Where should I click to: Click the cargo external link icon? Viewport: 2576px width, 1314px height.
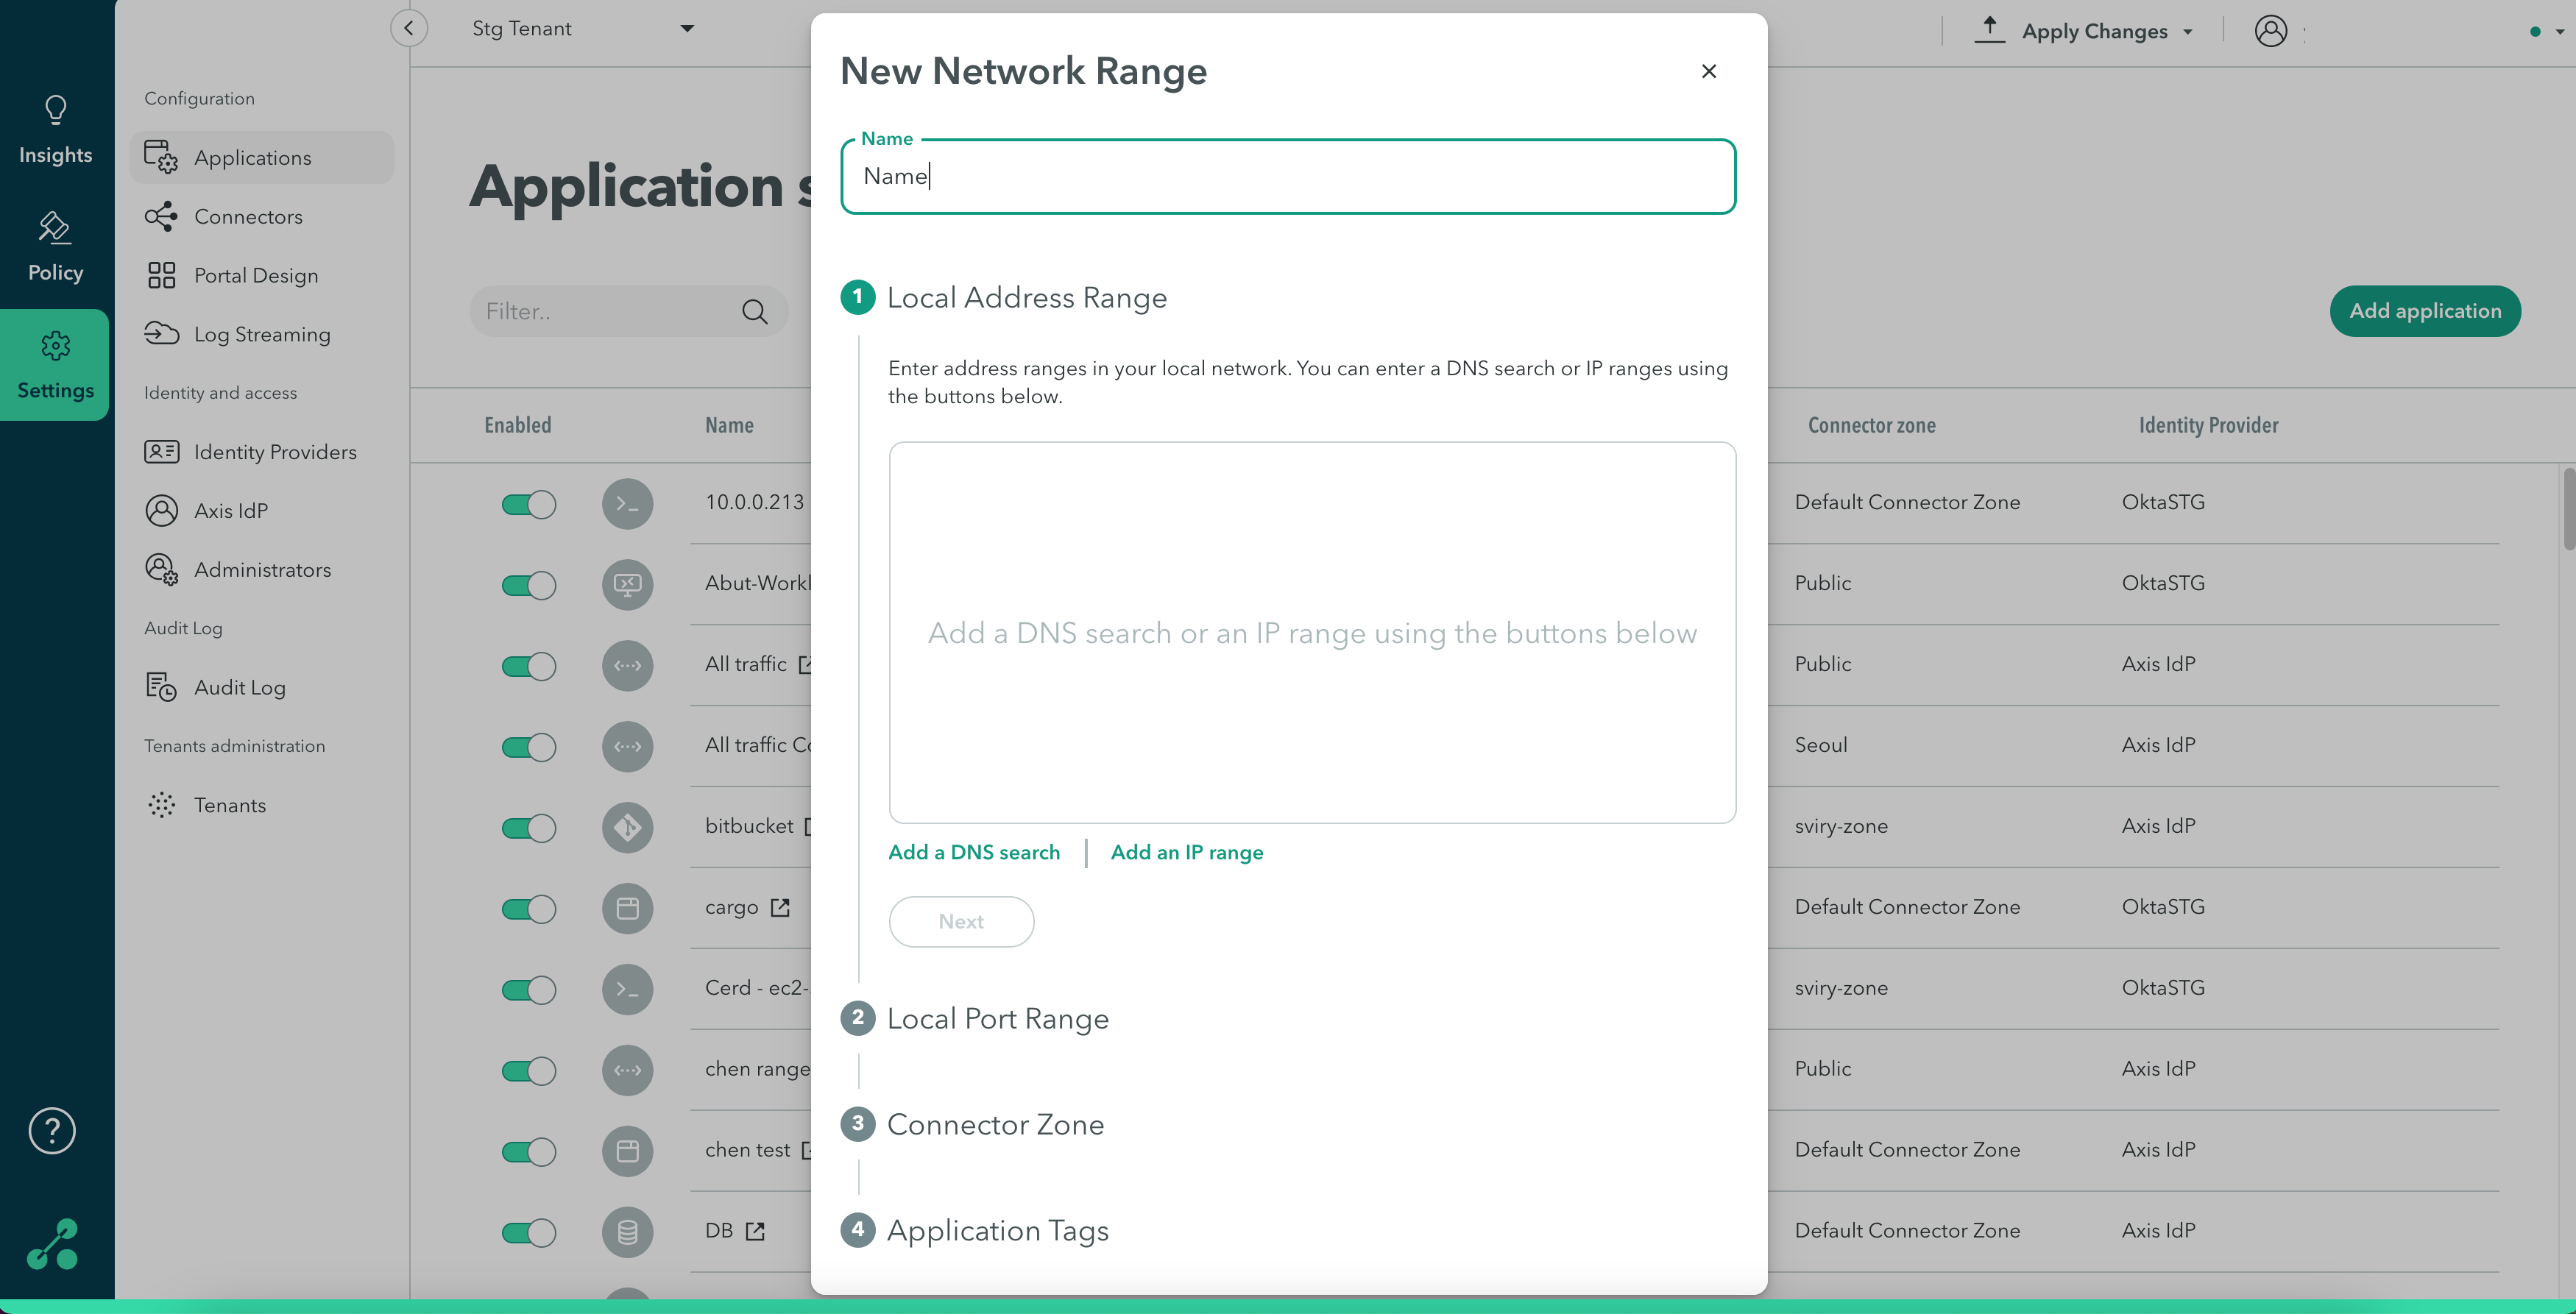780,908
